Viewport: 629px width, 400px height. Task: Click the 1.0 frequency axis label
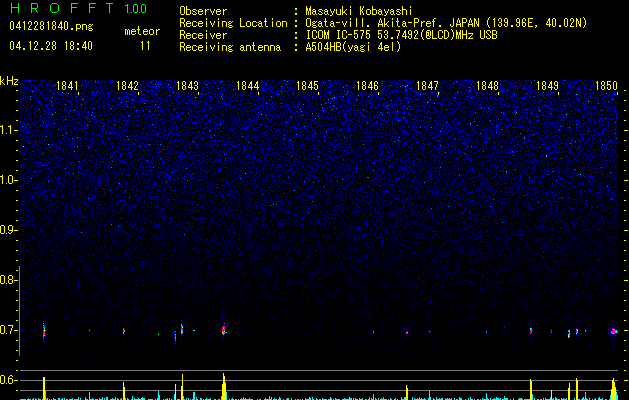(x=7, y=180)
